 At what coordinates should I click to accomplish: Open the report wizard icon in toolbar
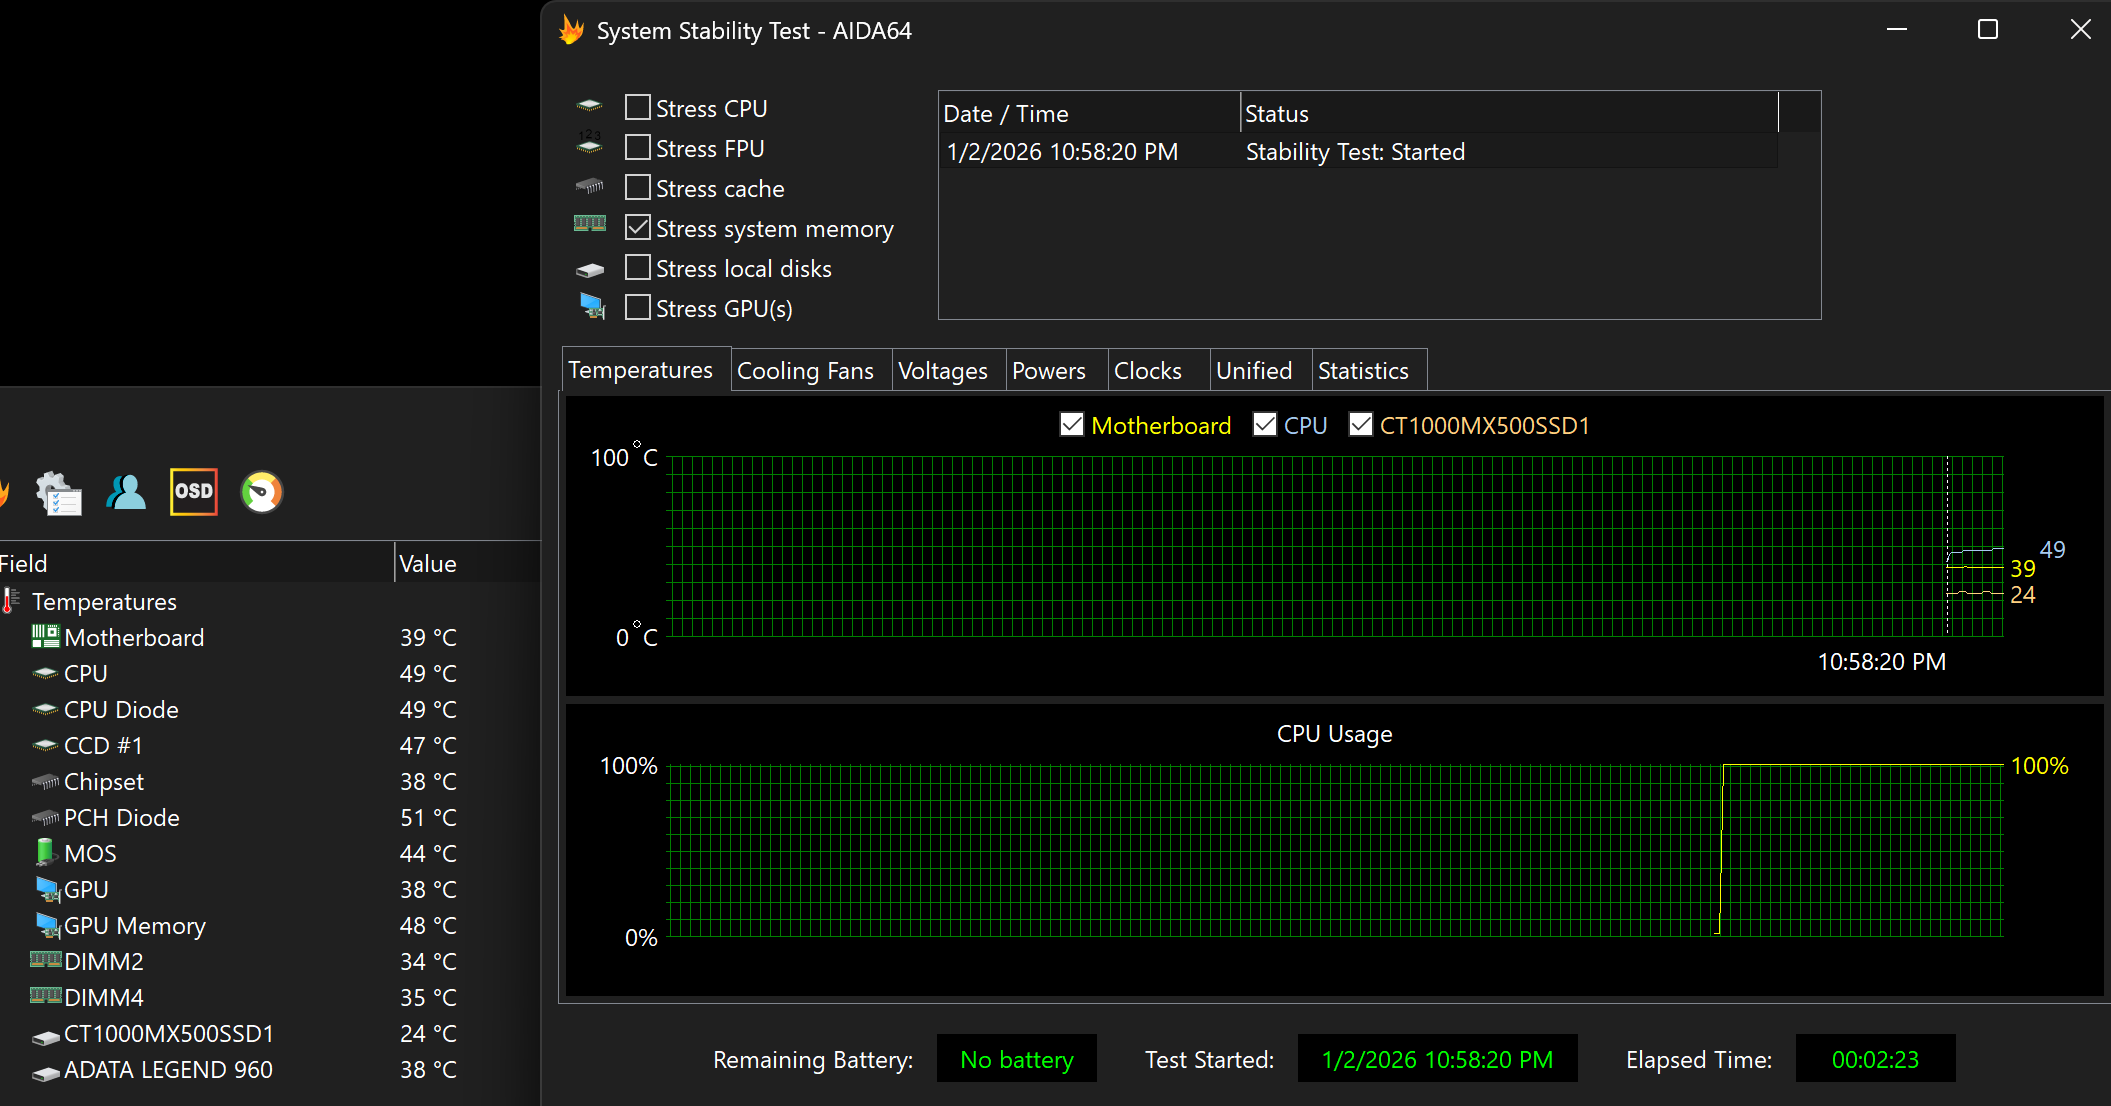click(58, 492)
